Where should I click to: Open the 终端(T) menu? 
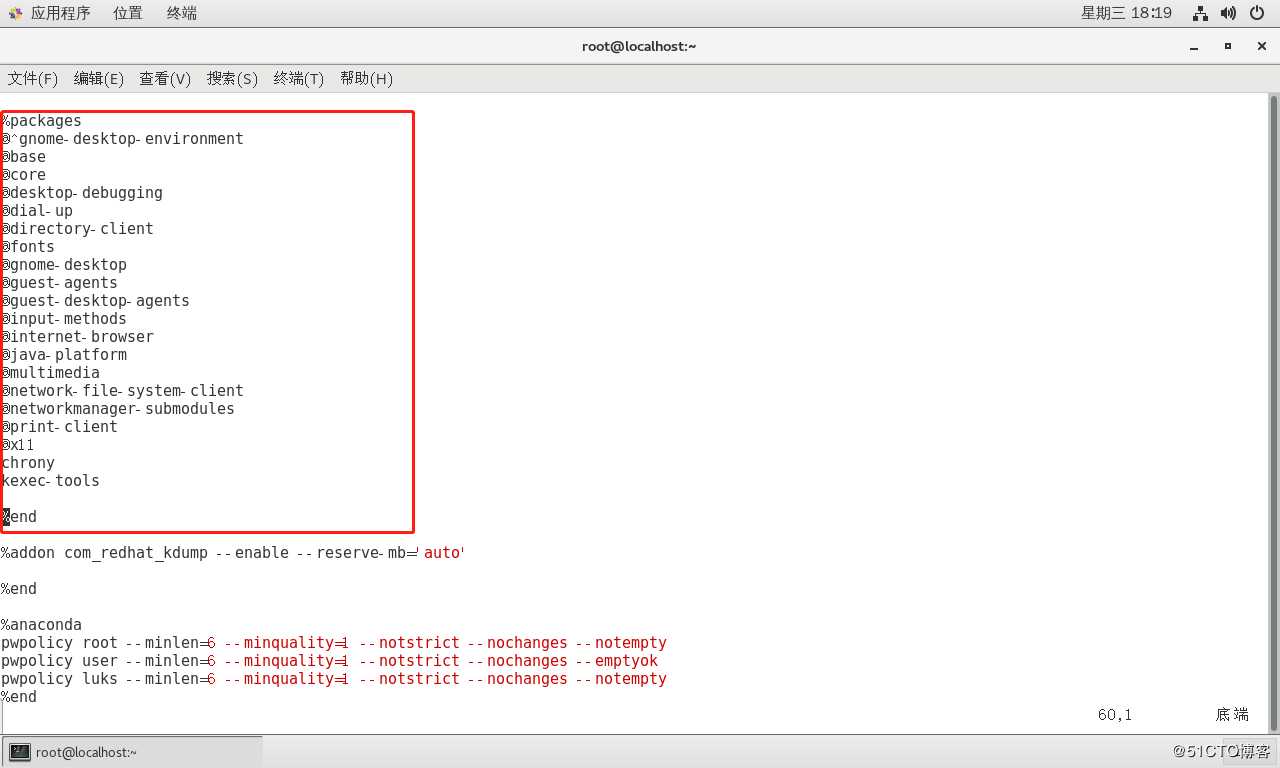tap(299, 78)
